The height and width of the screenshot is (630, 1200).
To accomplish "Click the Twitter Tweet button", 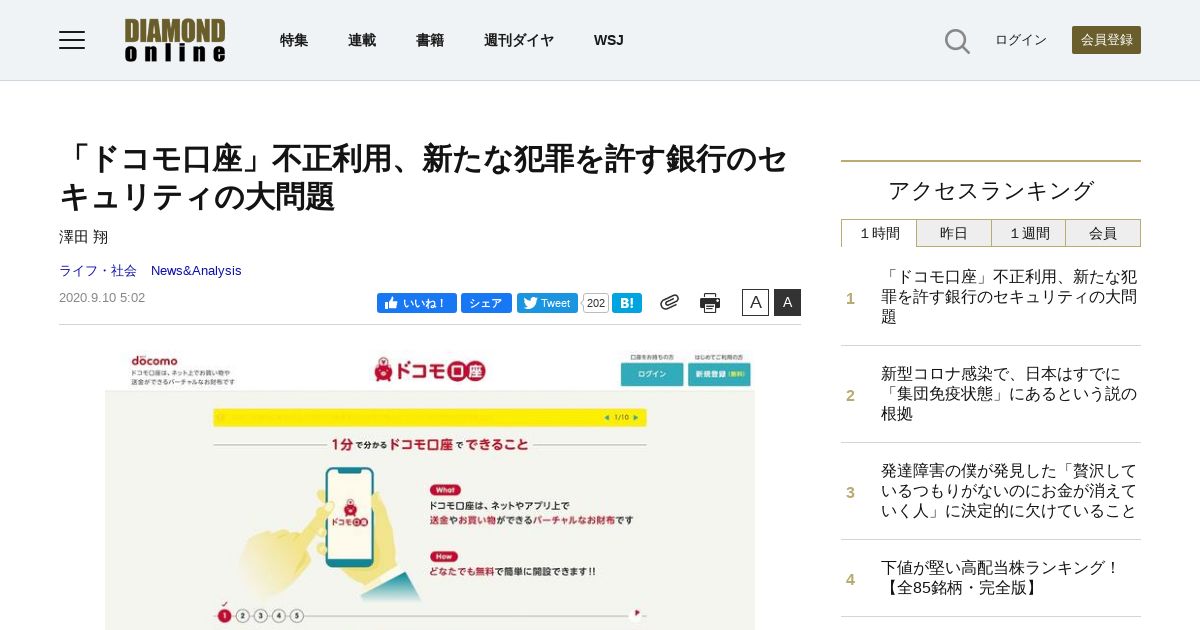I will coord(547,303).
